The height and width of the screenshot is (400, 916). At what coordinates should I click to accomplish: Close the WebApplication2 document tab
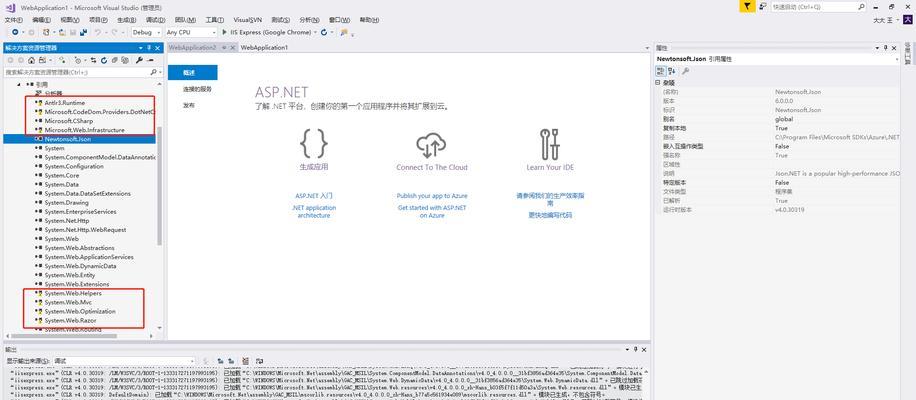coord(233,48)
